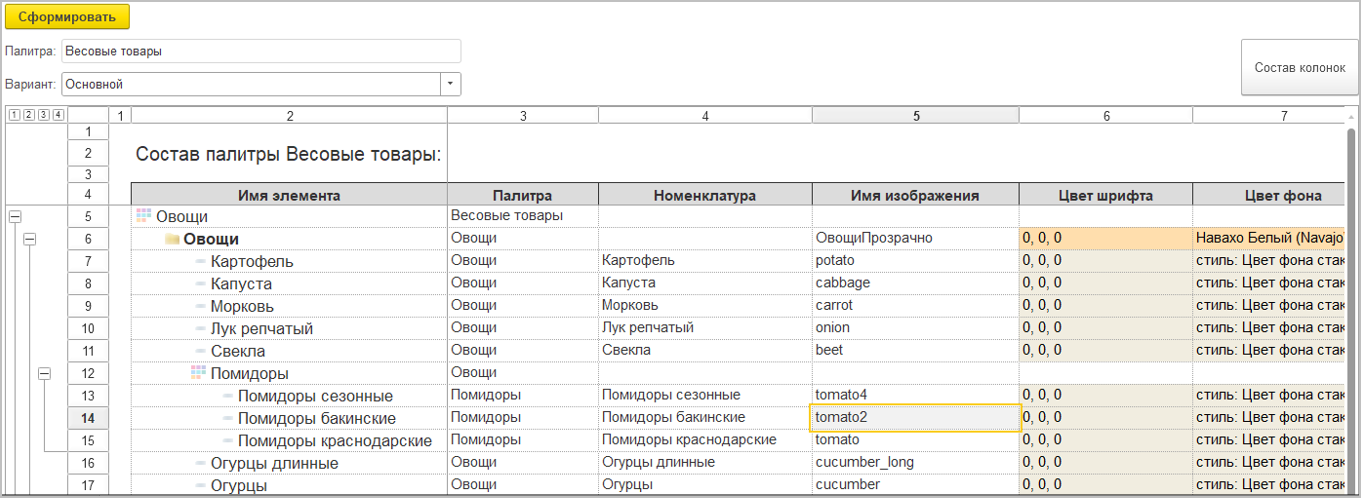
Task: Show grouping level 2 rows
Action: pos(29,115)
